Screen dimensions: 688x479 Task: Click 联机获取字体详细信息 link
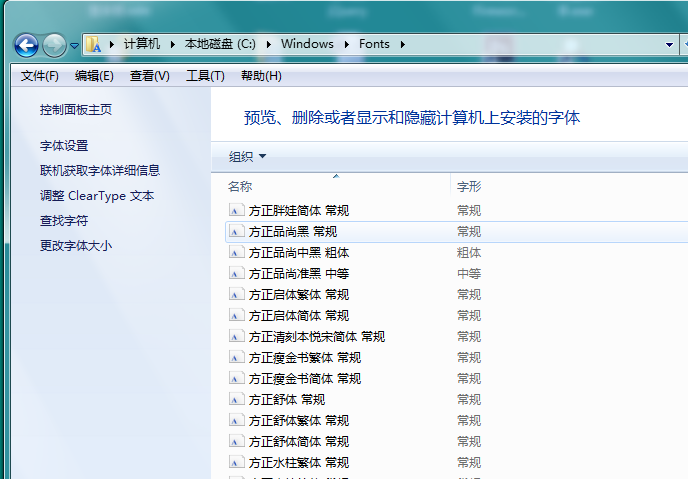coord(100,170)
